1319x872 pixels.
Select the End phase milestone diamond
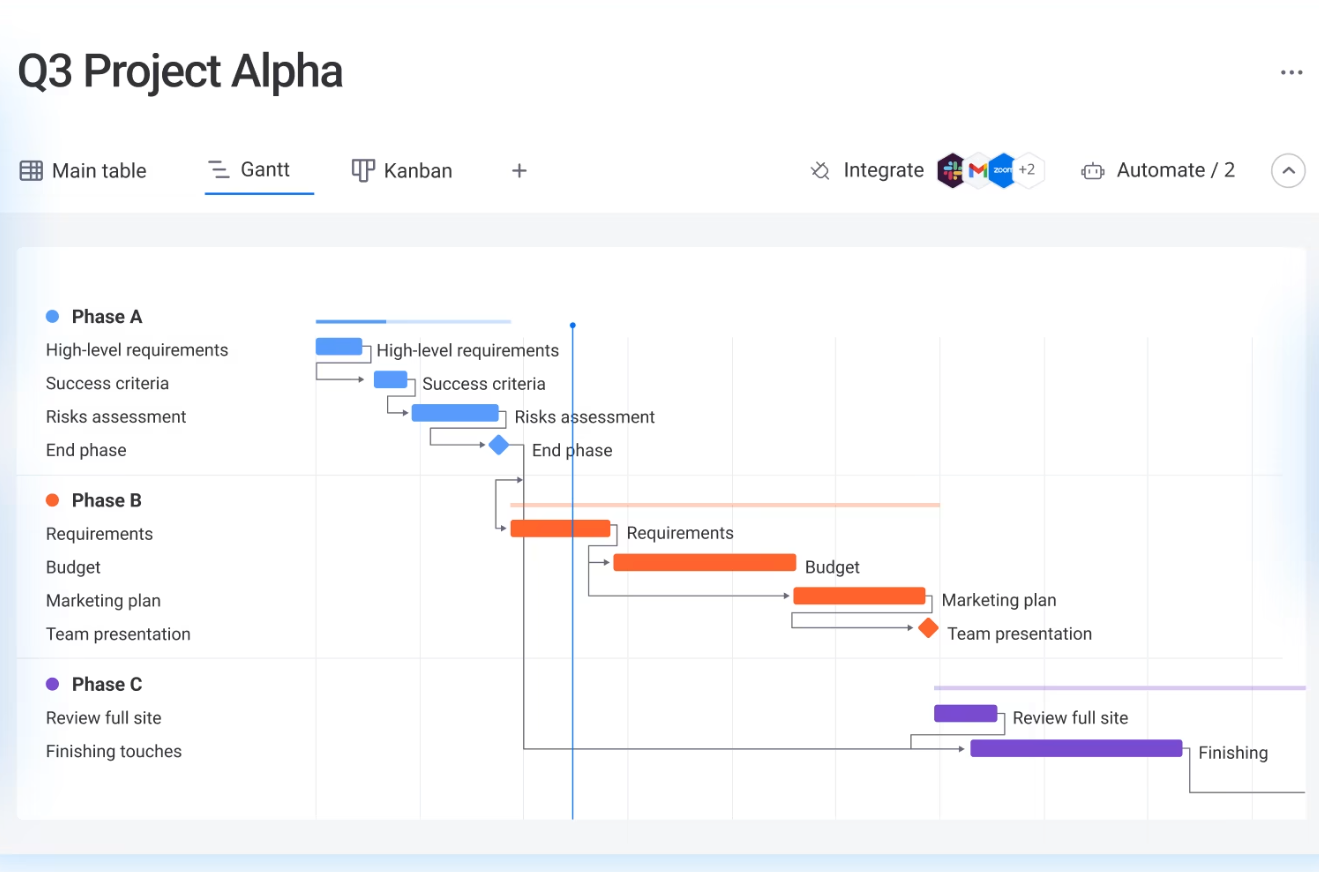coord(500,444)
